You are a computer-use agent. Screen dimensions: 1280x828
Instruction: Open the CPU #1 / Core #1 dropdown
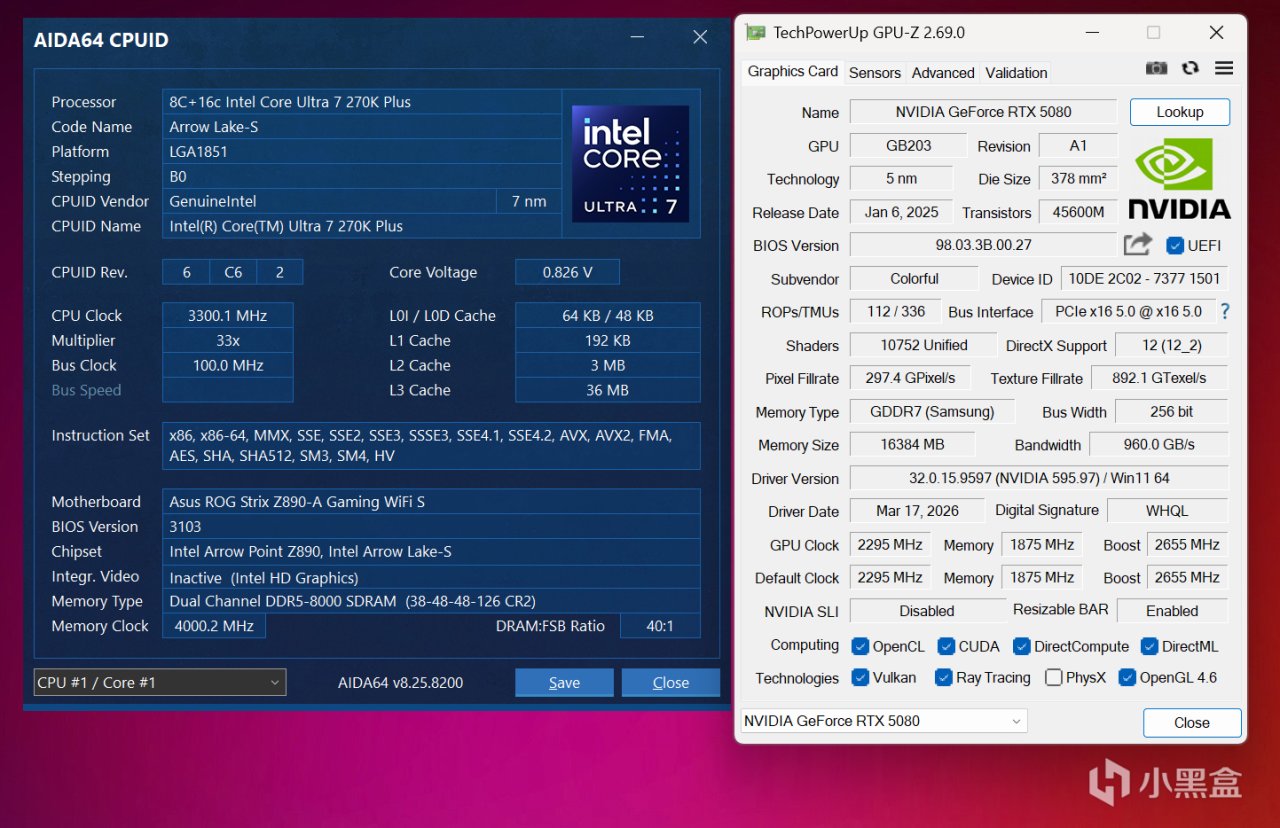click(x=160, y=682)
